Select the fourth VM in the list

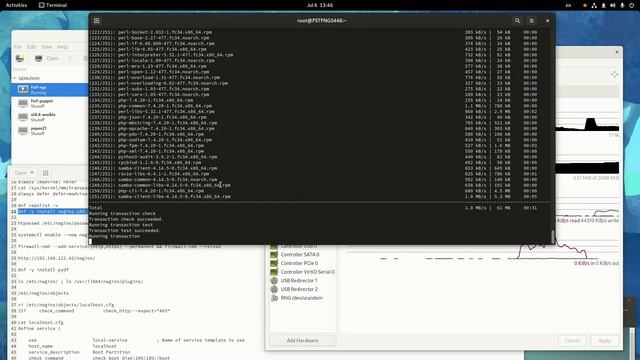coord(50,131)
